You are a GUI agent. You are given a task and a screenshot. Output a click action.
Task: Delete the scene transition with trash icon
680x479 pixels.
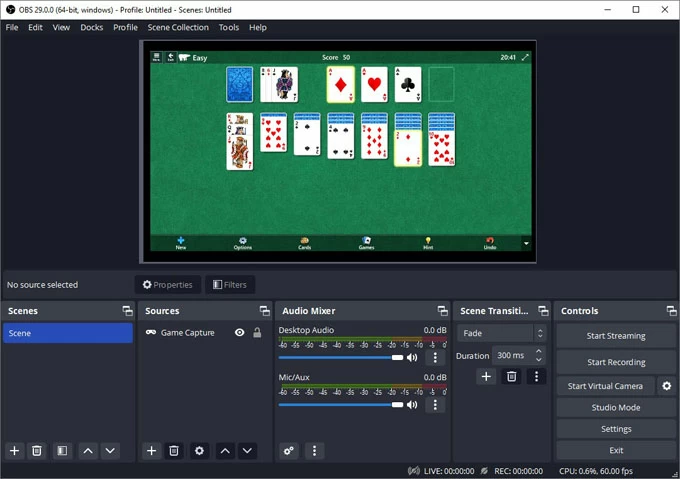tap(512, 377)
